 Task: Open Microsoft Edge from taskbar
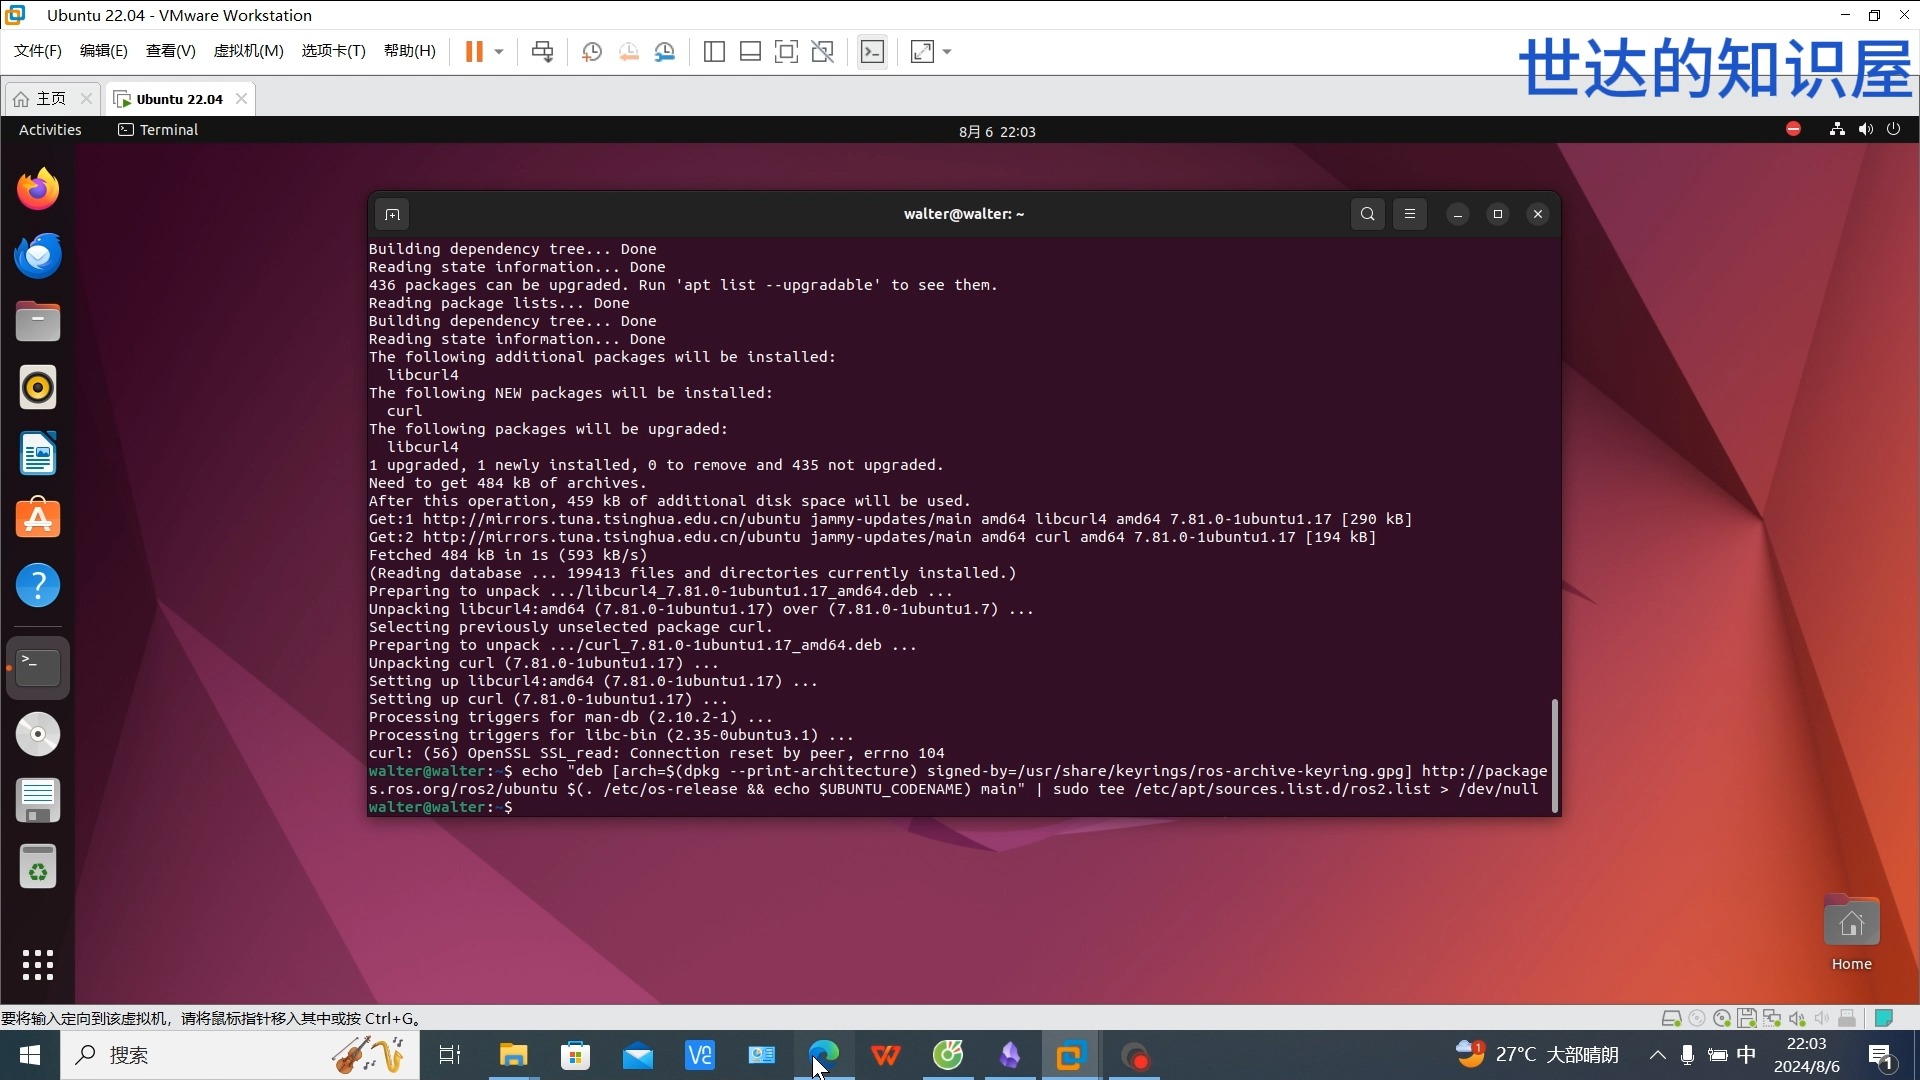pyautogui.click(x=824, y=1055)
